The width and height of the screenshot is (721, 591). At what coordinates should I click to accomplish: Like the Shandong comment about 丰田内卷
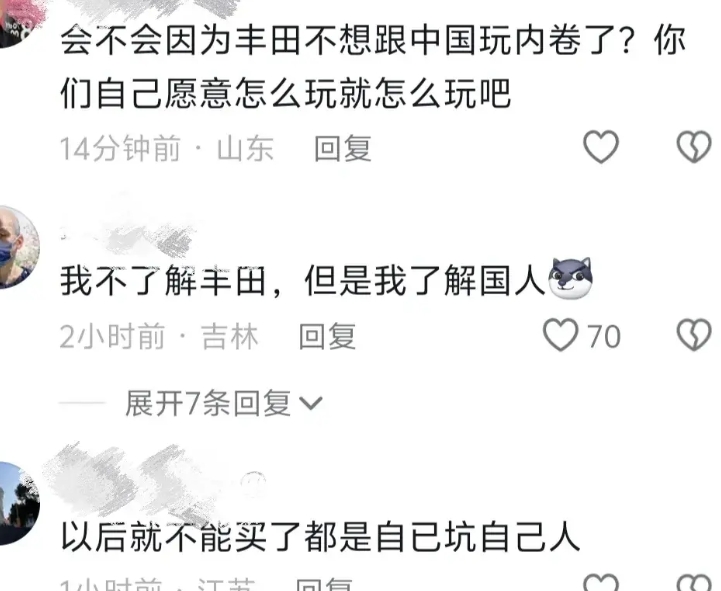click(x=601, y=147)
